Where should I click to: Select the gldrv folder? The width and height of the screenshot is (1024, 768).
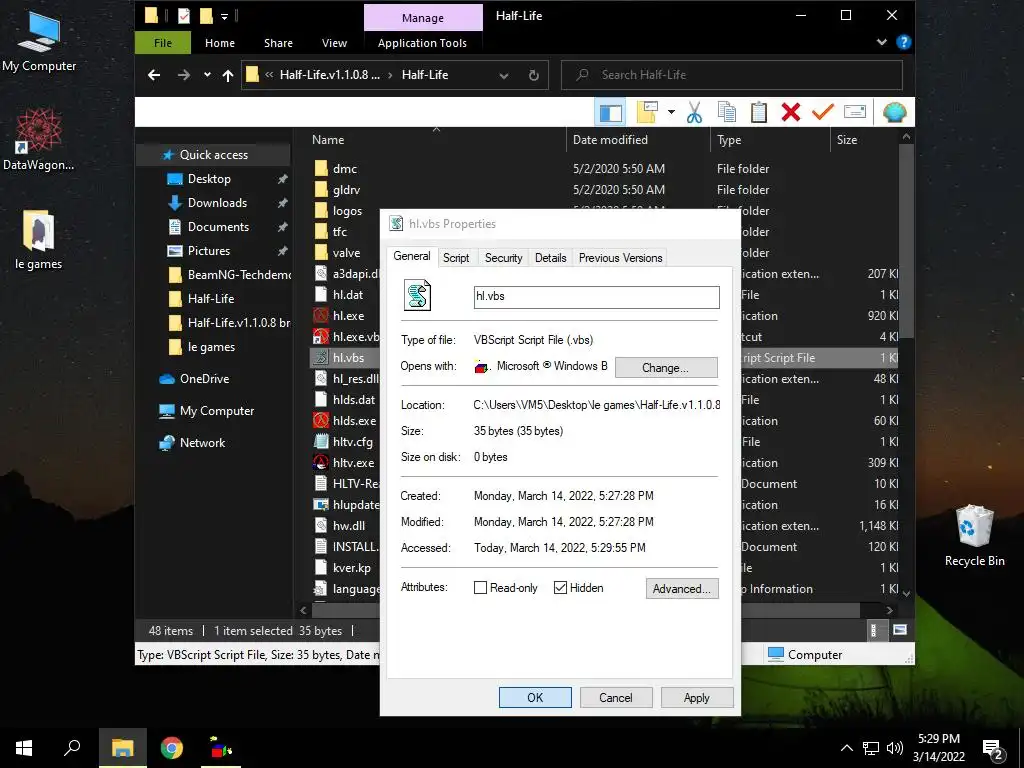point(346,190)
